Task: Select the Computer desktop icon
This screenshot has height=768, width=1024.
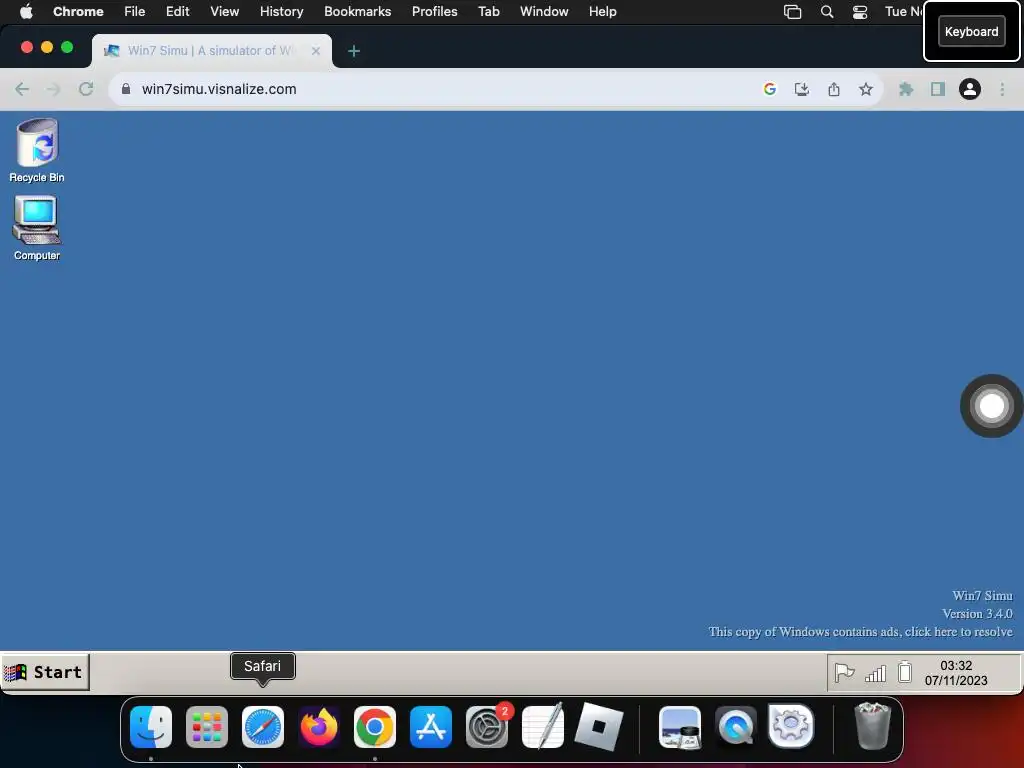Action: [x=37, y=228]
